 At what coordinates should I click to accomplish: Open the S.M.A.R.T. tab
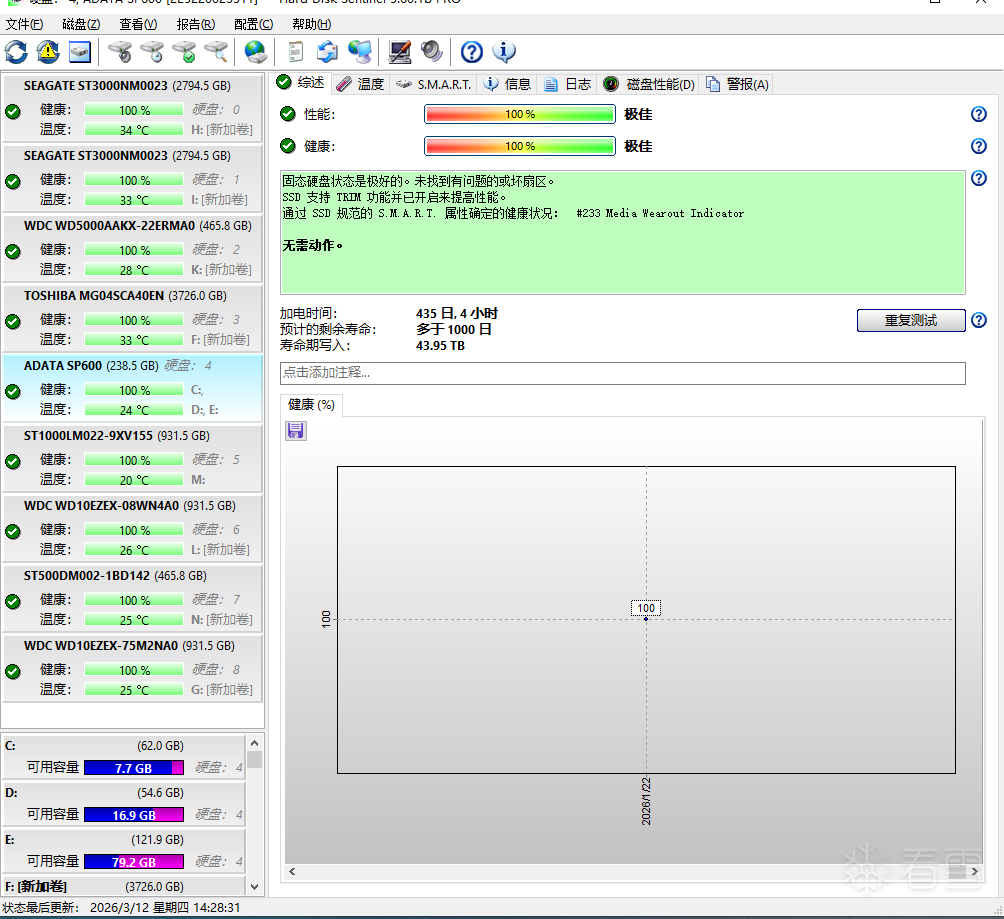click(x=433, y=84)
